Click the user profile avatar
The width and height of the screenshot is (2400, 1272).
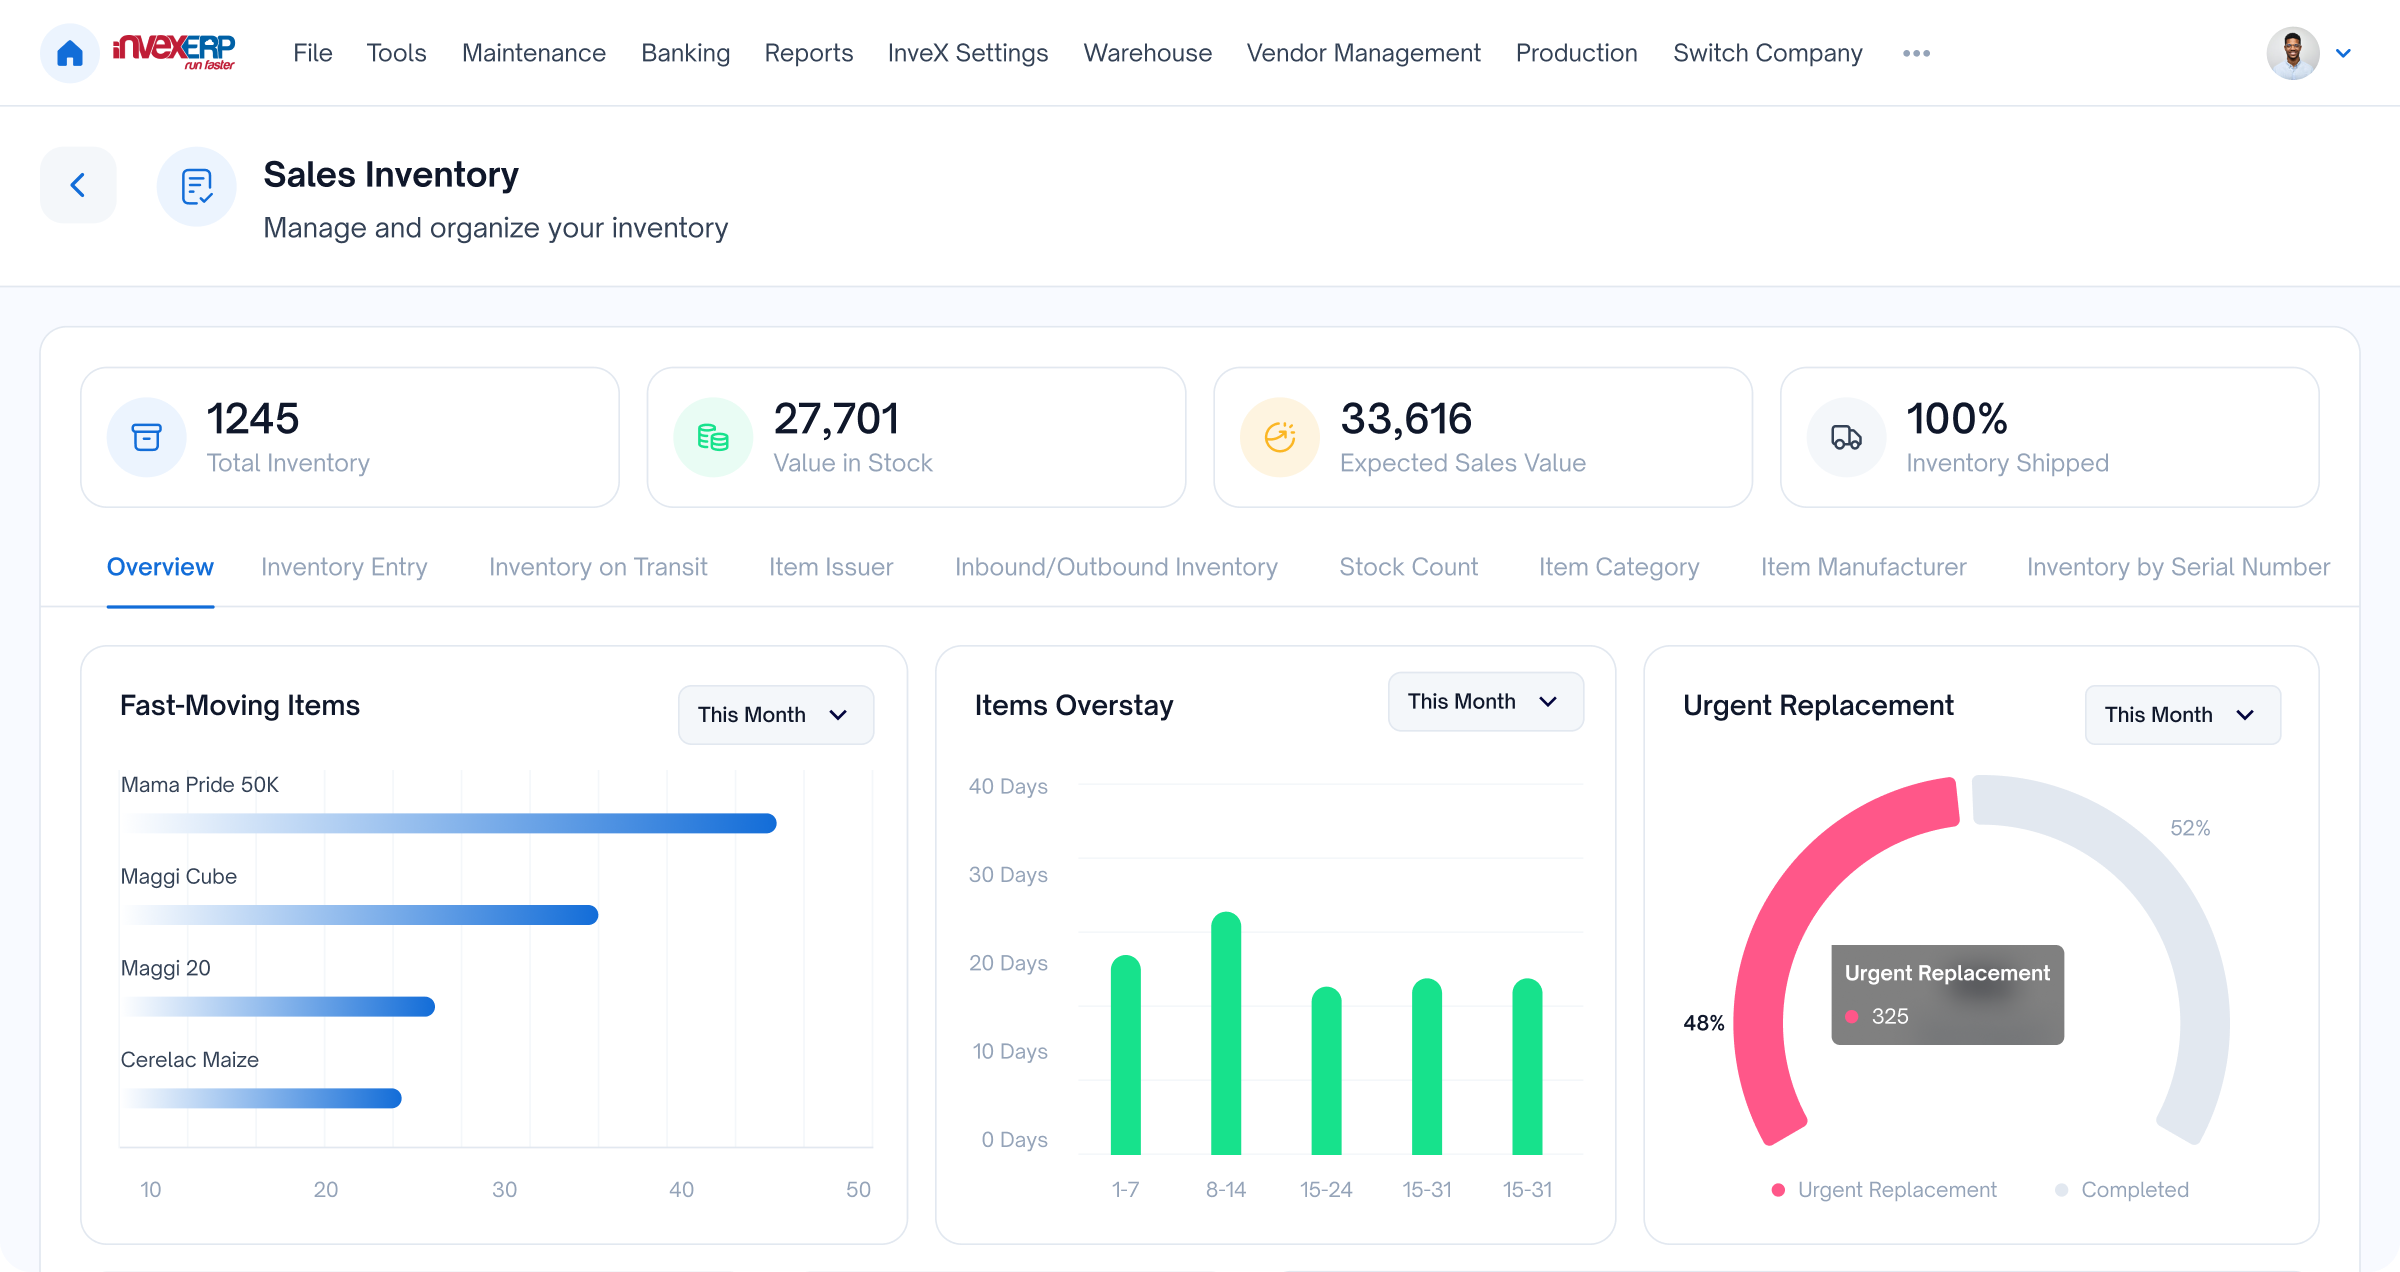(2292, 53)
